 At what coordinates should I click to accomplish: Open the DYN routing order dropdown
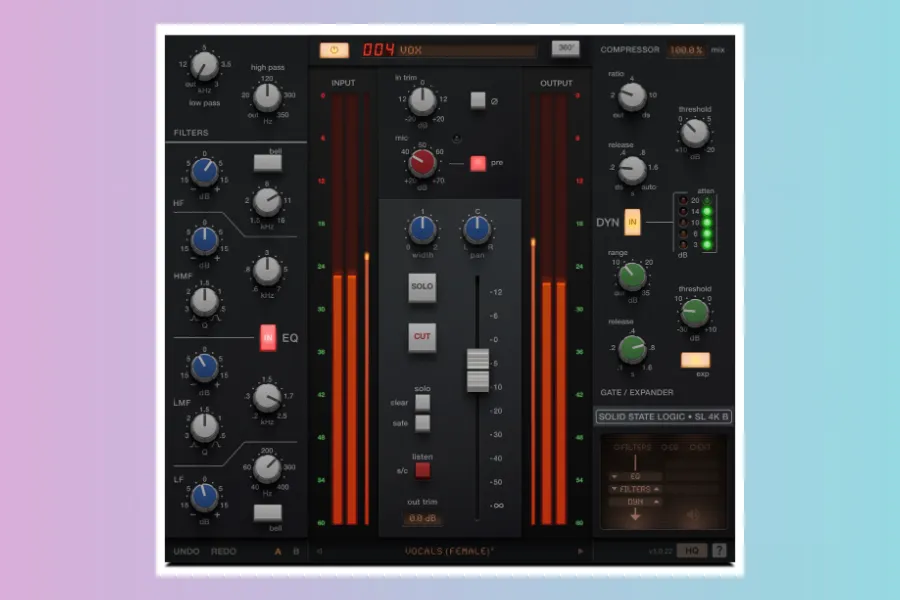click(634, 501)
